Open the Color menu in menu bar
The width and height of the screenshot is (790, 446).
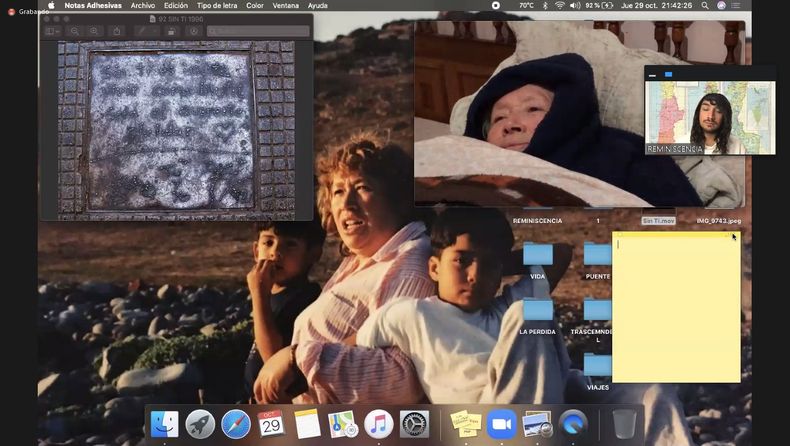(255, 5)
